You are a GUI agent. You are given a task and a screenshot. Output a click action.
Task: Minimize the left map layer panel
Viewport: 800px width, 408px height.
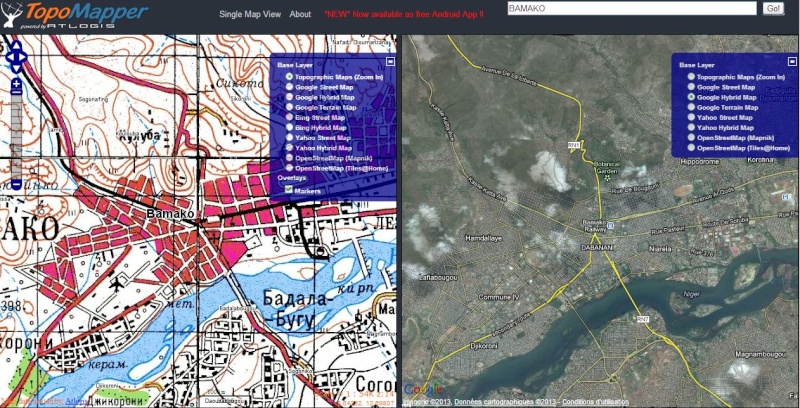pyautogui.click(x=390, y=62)
